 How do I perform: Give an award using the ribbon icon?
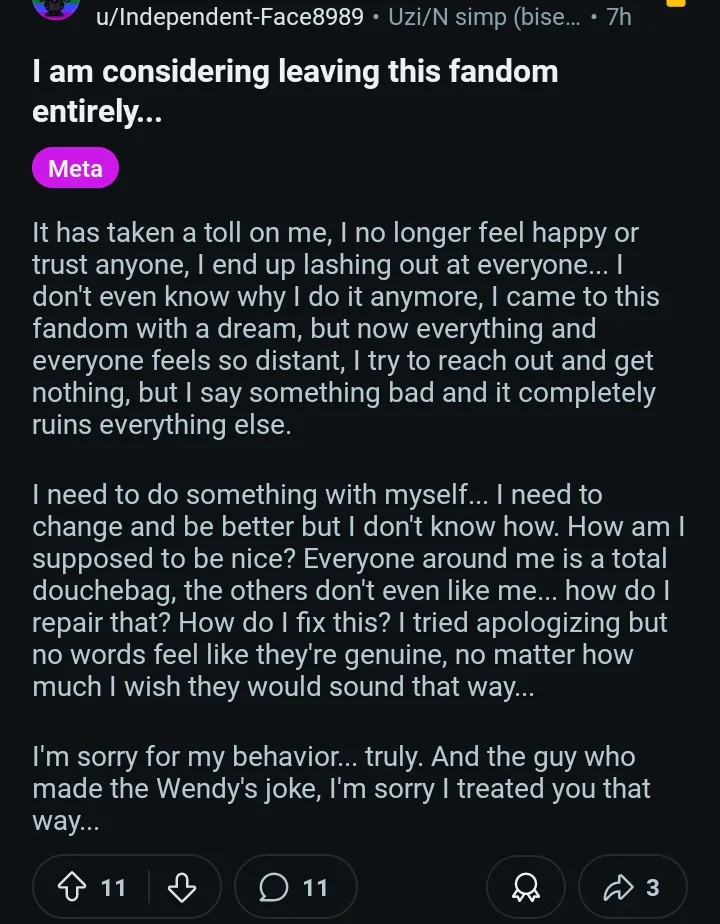point(526,887)
